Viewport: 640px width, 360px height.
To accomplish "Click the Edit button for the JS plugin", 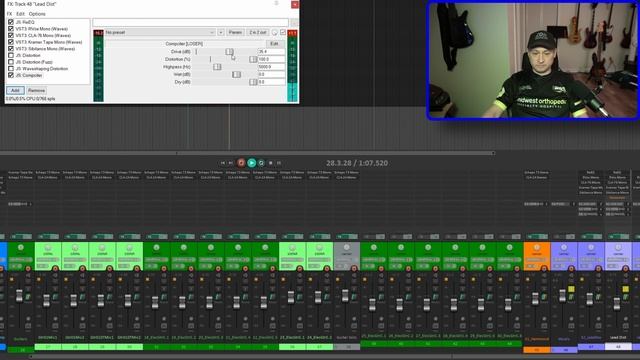I will 274,44.
